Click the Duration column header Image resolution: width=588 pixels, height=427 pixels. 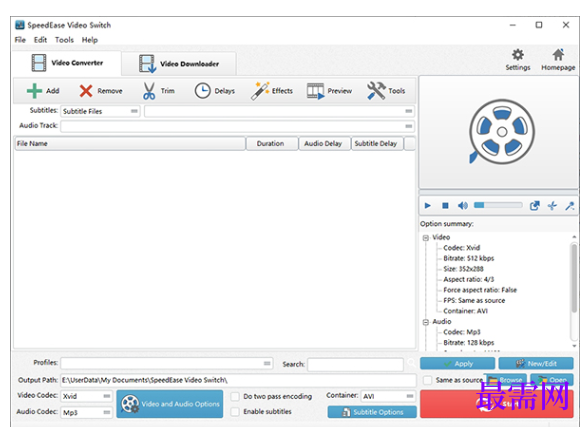point(272,144)
